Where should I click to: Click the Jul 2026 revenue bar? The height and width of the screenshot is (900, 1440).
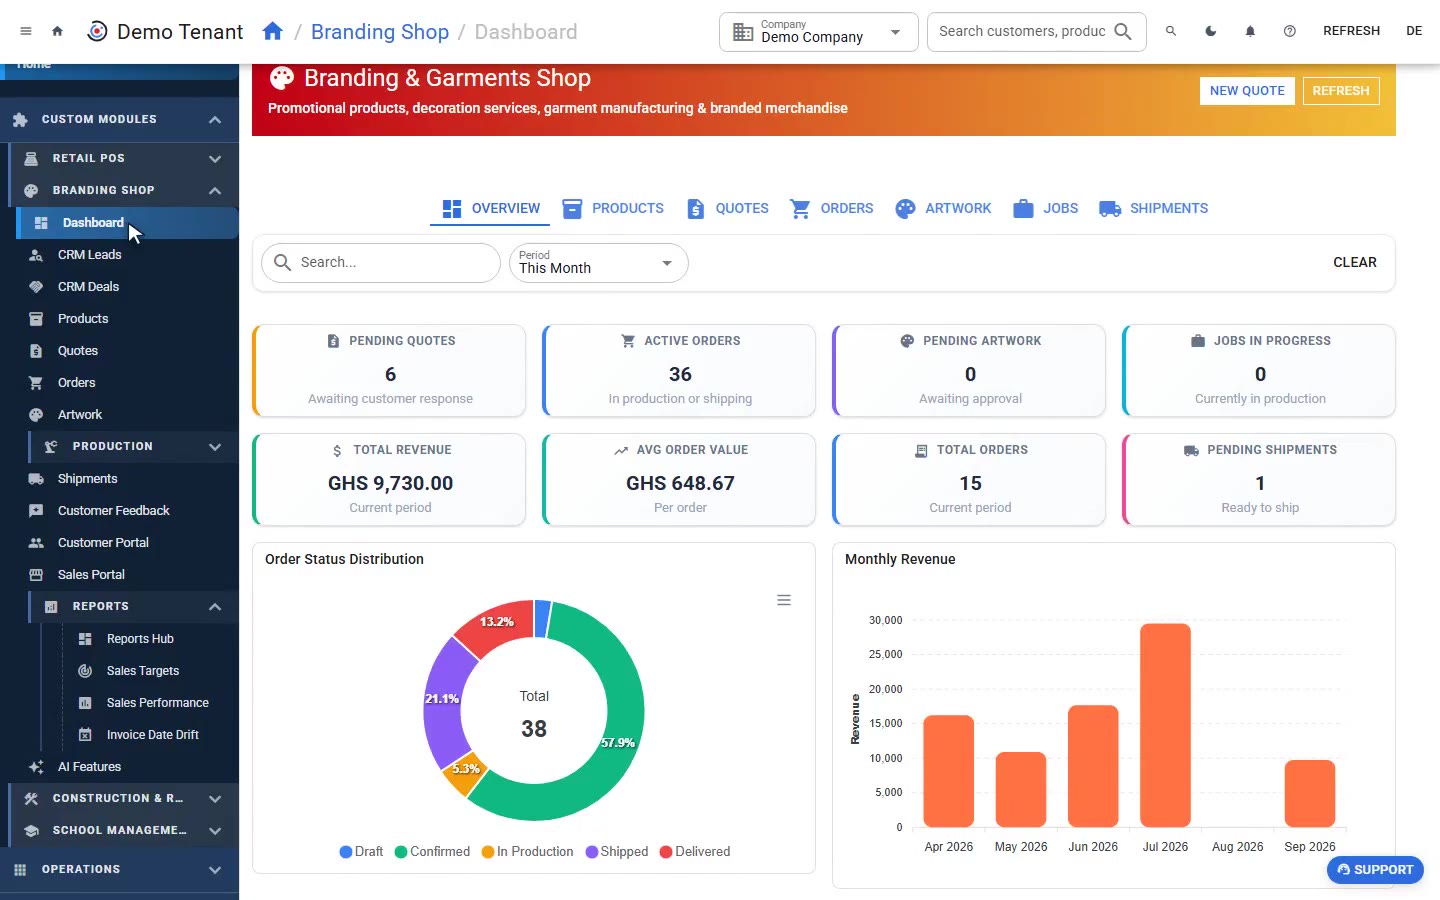tap(1165, 726)
